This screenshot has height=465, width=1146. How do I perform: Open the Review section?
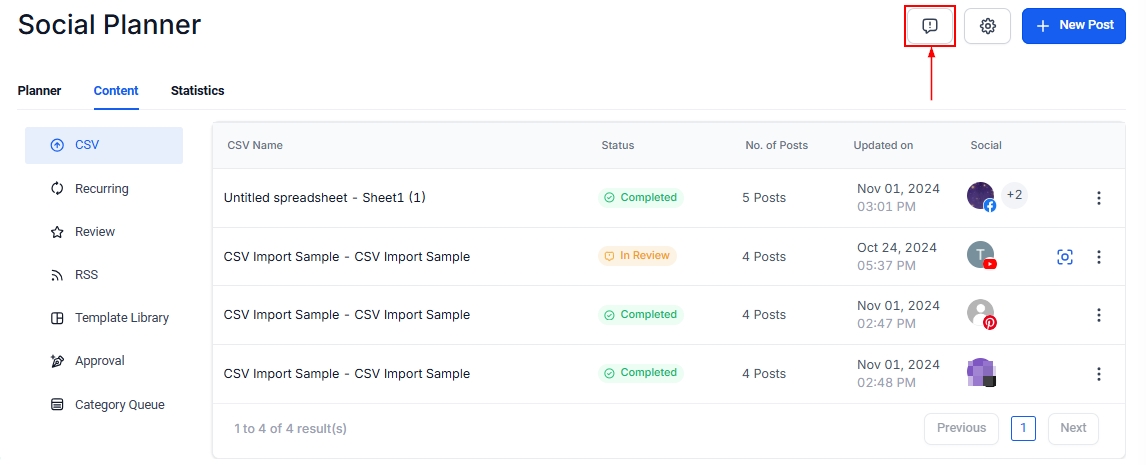[x=94, y=232]
